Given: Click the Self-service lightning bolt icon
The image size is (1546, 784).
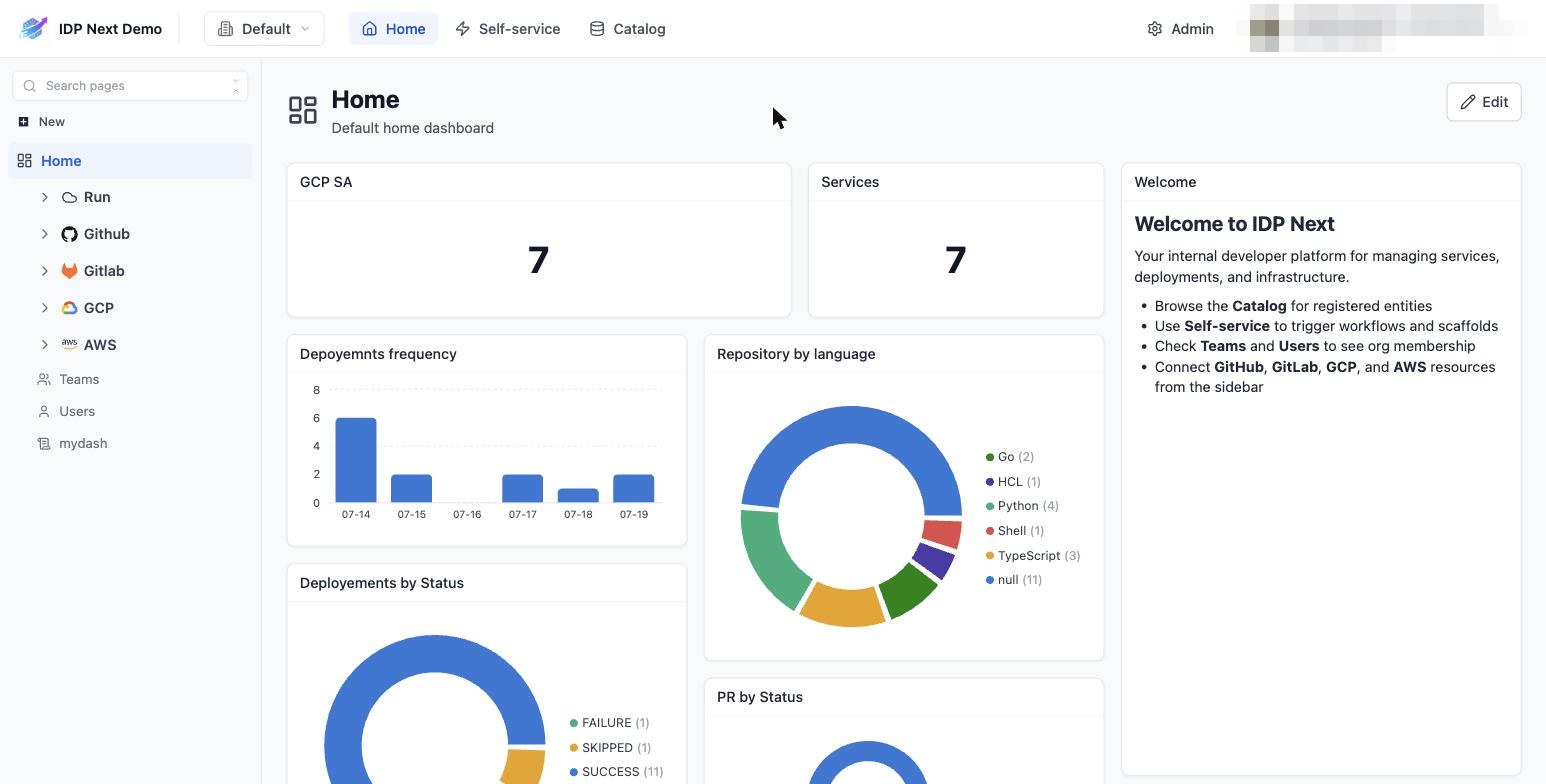Looking at the screenshot, I should click(x=463, y=29).
